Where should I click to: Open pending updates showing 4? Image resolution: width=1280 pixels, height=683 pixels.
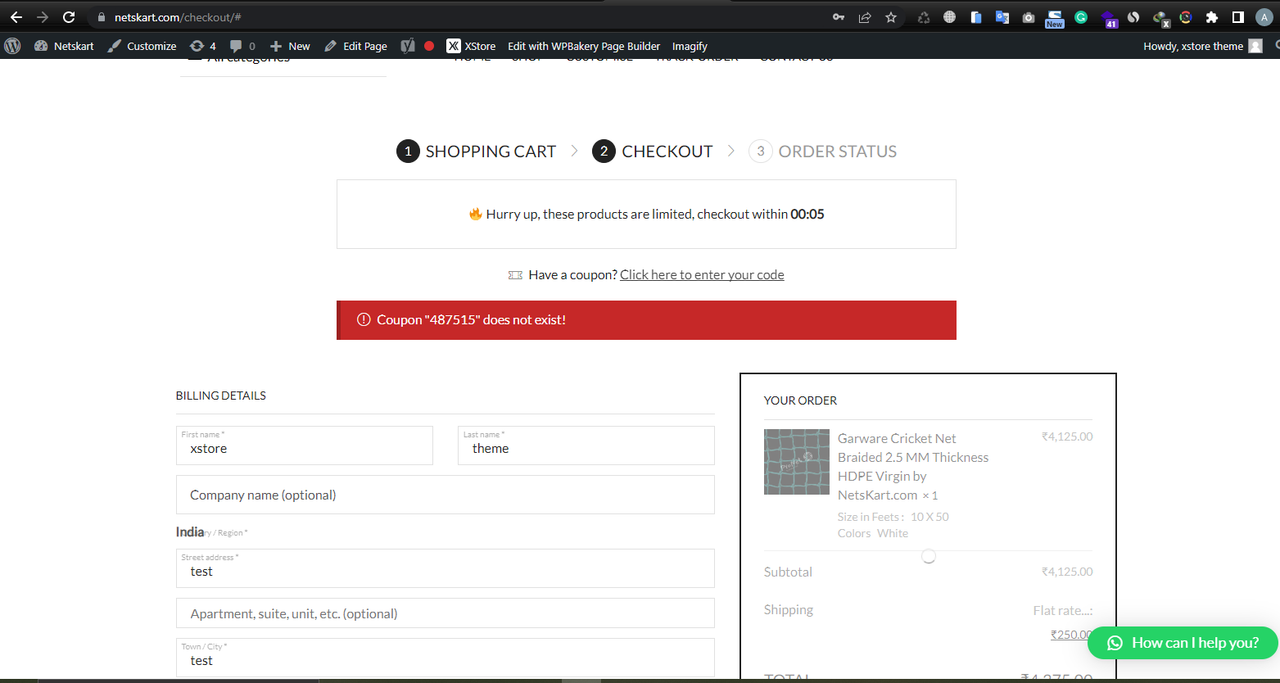pos(203,46)
